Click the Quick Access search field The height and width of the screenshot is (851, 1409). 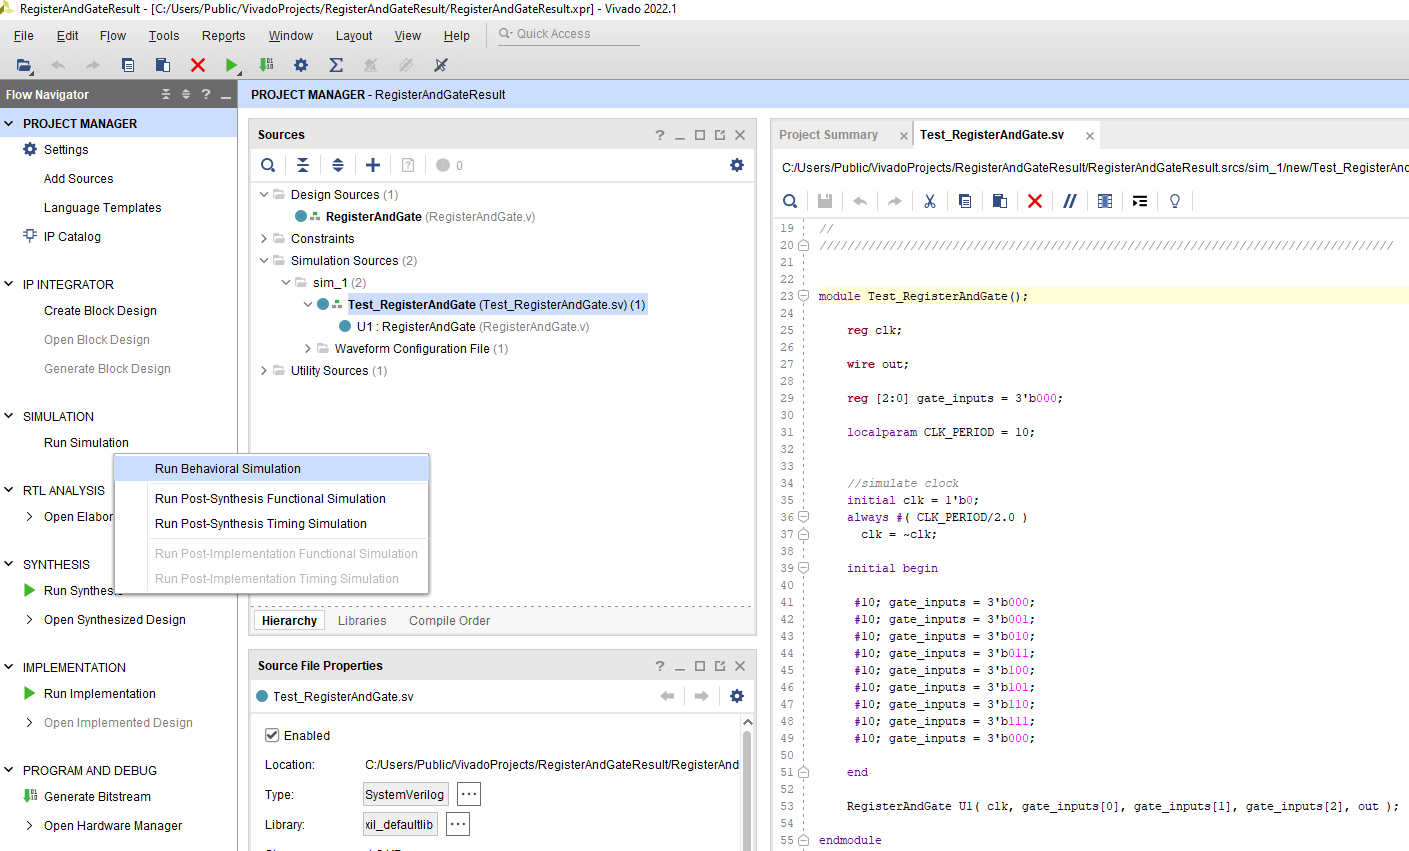(568, 34)
